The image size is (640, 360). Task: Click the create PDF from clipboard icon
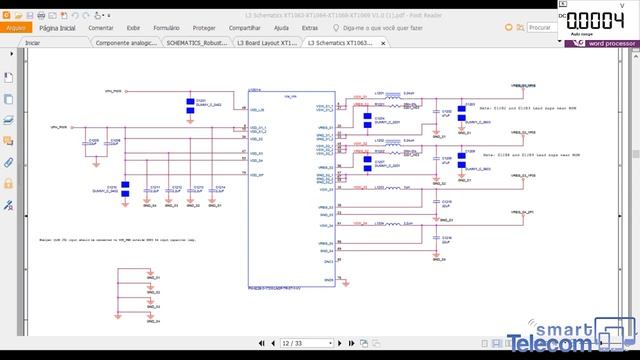[x=64, y=16]
